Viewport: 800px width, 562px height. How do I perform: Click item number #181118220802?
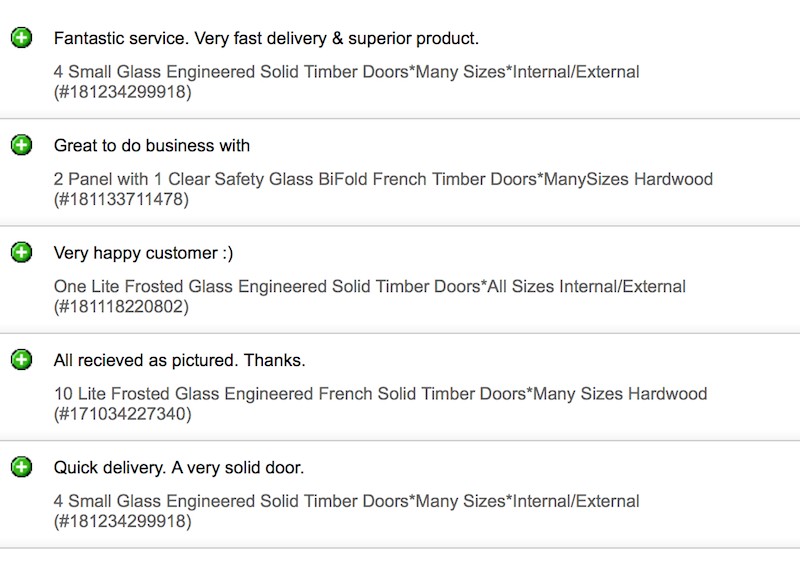click(121, 307)
